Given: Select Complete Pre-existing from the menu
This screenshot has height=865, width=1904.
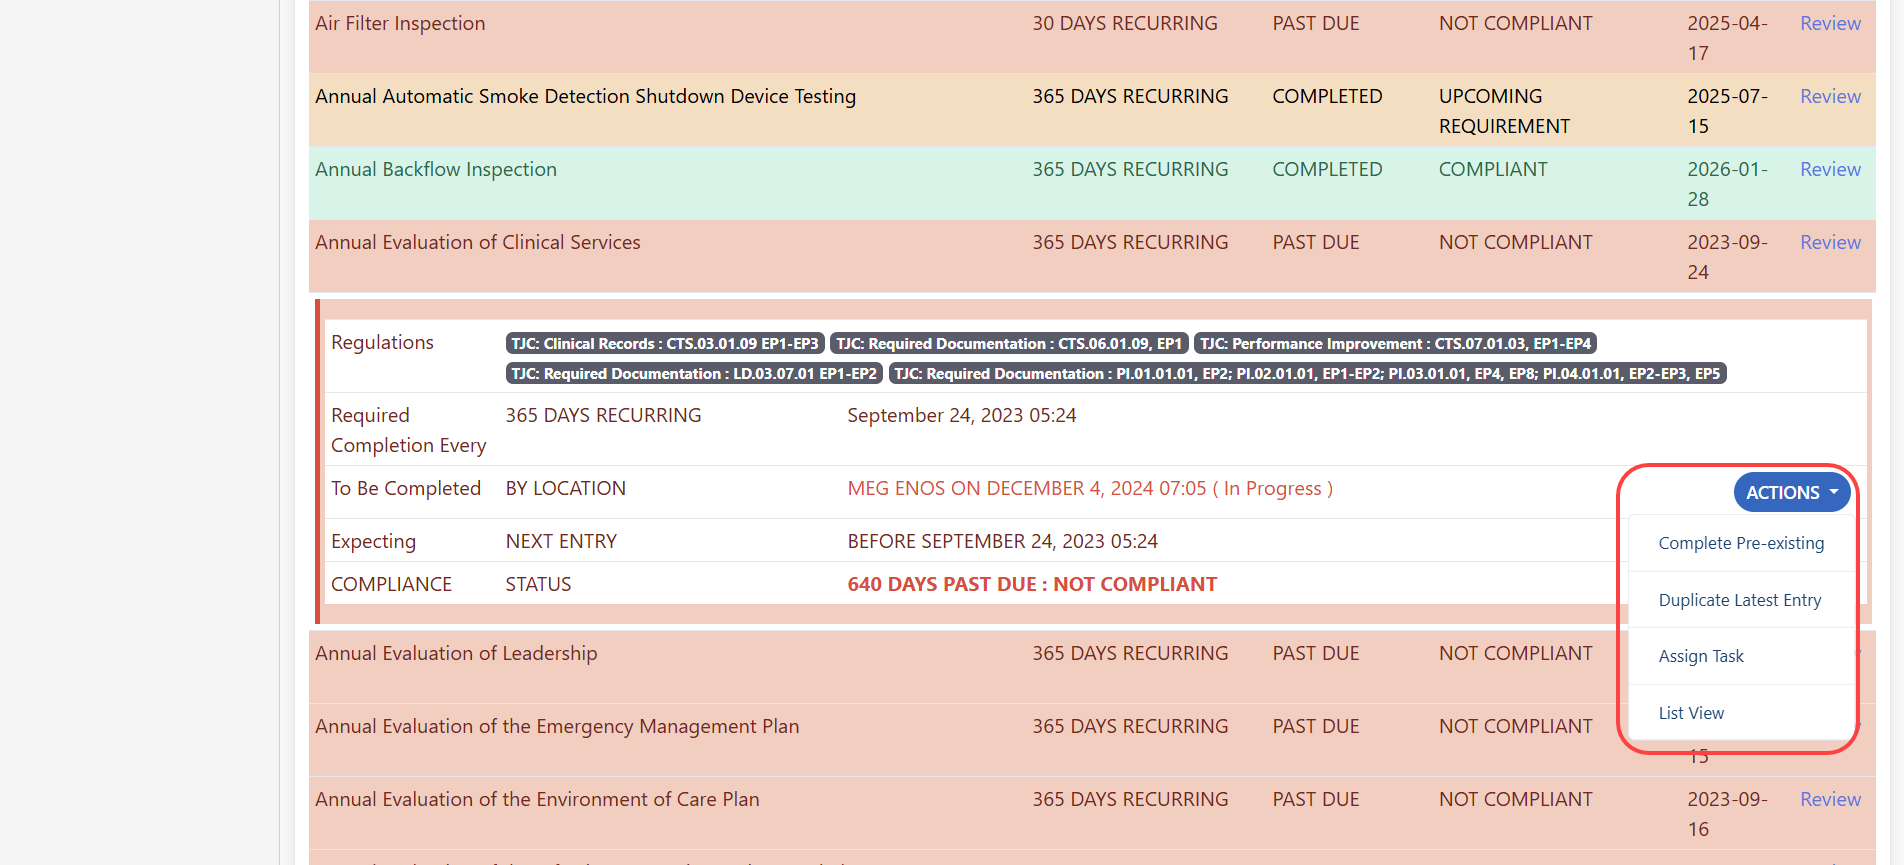Looking at the screenshot, I should (x=1740, y=543).
